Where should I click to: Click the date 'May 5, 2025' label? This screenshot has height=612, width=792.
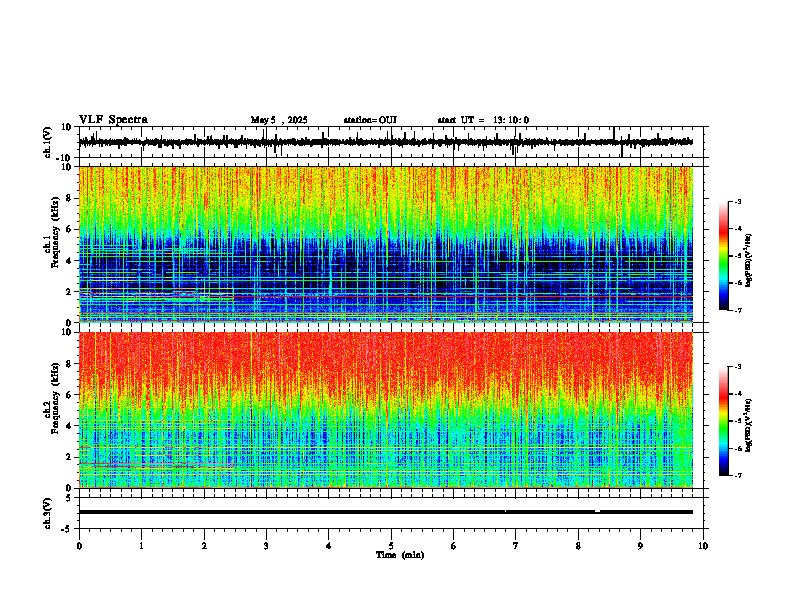tap(279, 120)
